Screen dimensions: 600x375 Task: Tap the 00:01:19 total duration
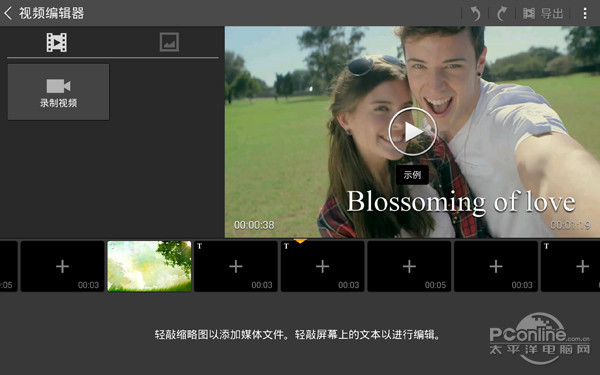[570, 225]
